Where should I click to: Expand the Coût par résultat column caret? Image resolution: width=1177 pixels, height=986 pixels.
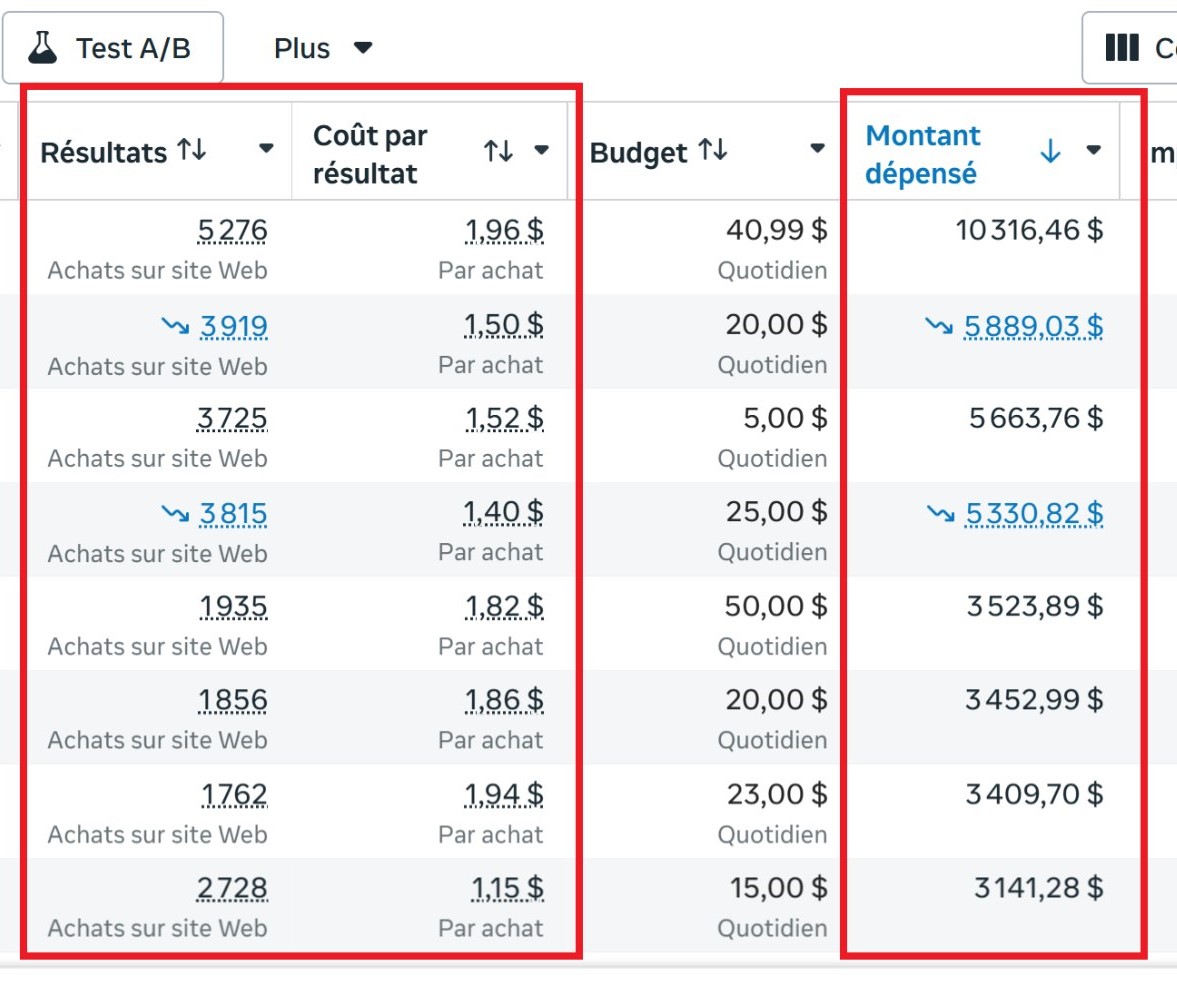[x=541, y=149]
